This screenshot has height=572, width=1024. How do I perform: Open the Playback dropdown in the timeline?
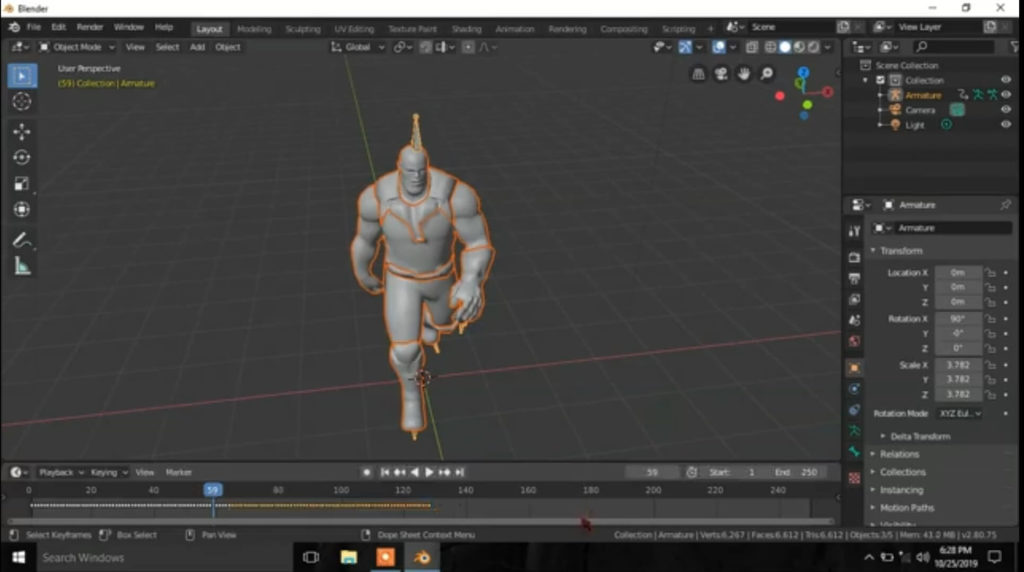click(61, 472)
